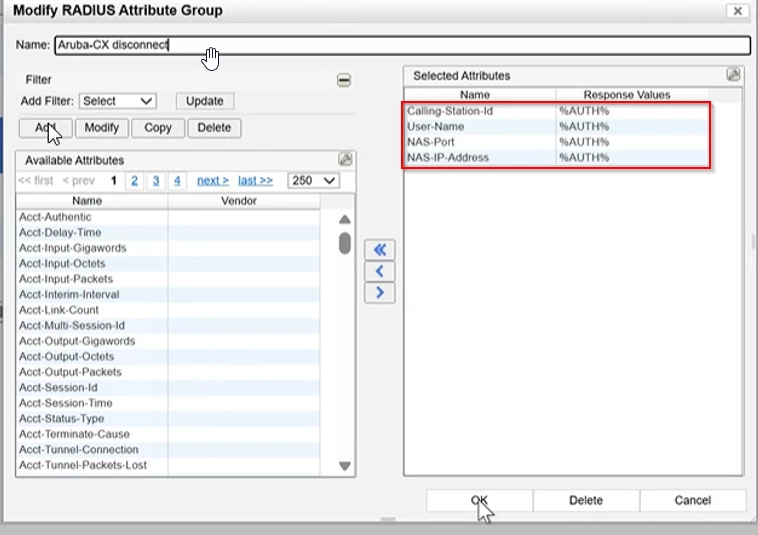The width and height of the screenshot is (758, 535).
Task: Select Acct-Session-Time attribute
Action: tap(168, 403)
